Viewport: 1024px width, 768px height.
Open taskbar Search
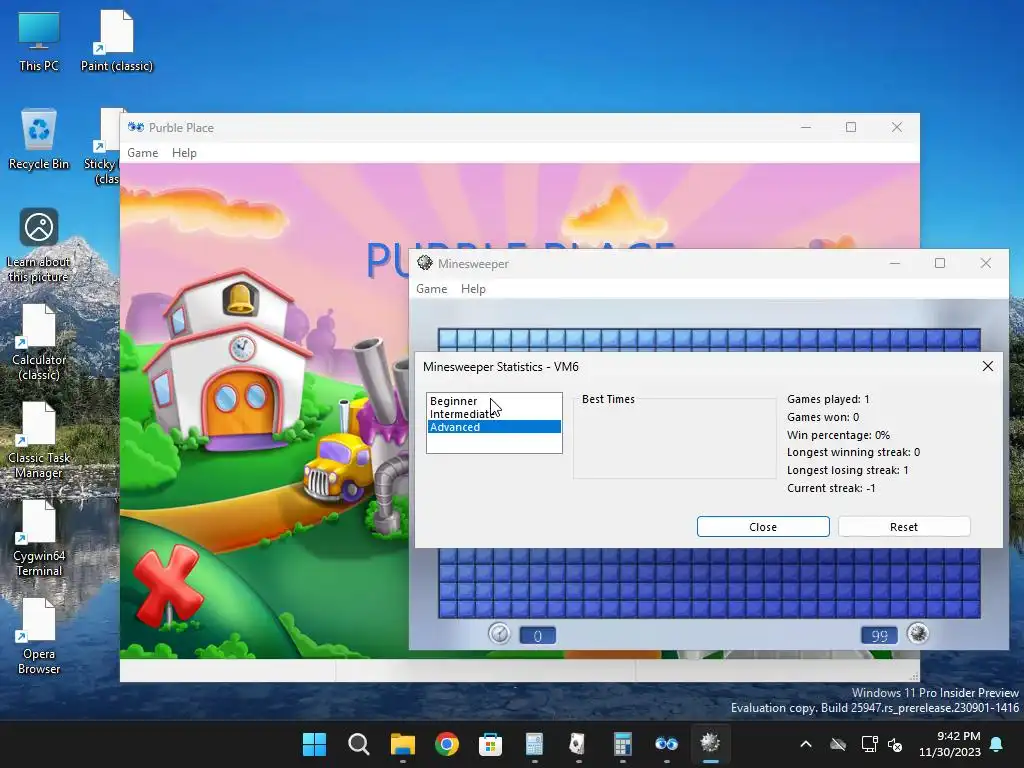click(x=359, y=744)
